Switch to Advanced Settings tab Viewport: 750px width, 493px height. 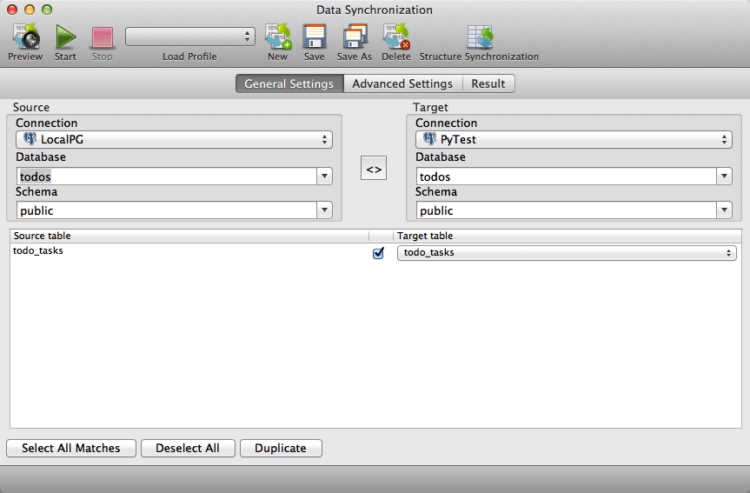402,84
